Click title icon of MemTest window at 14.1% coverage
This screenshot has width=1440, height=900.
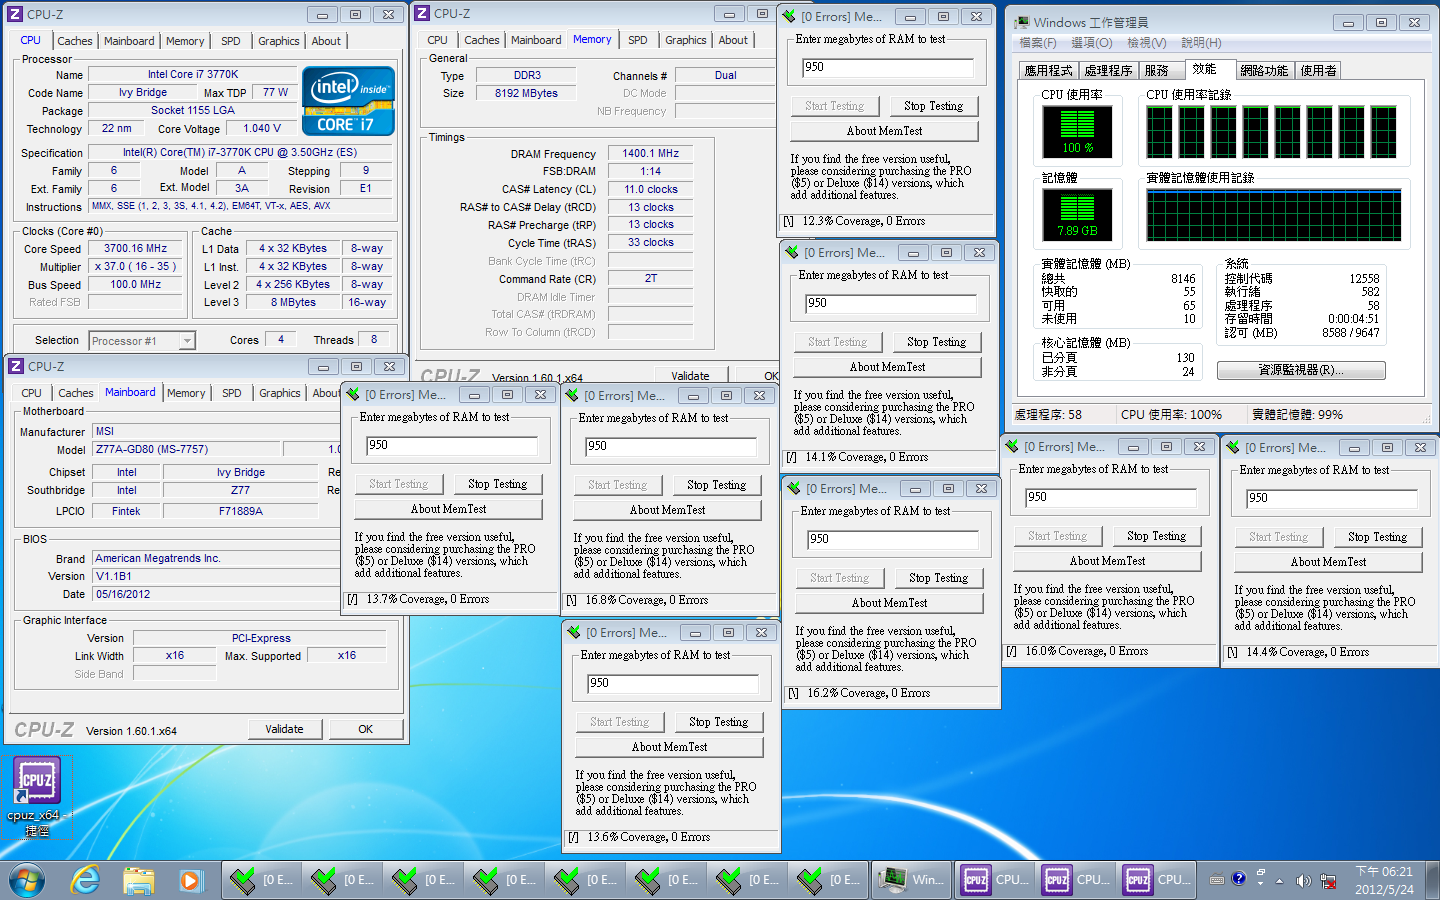(x=792, y=252)
